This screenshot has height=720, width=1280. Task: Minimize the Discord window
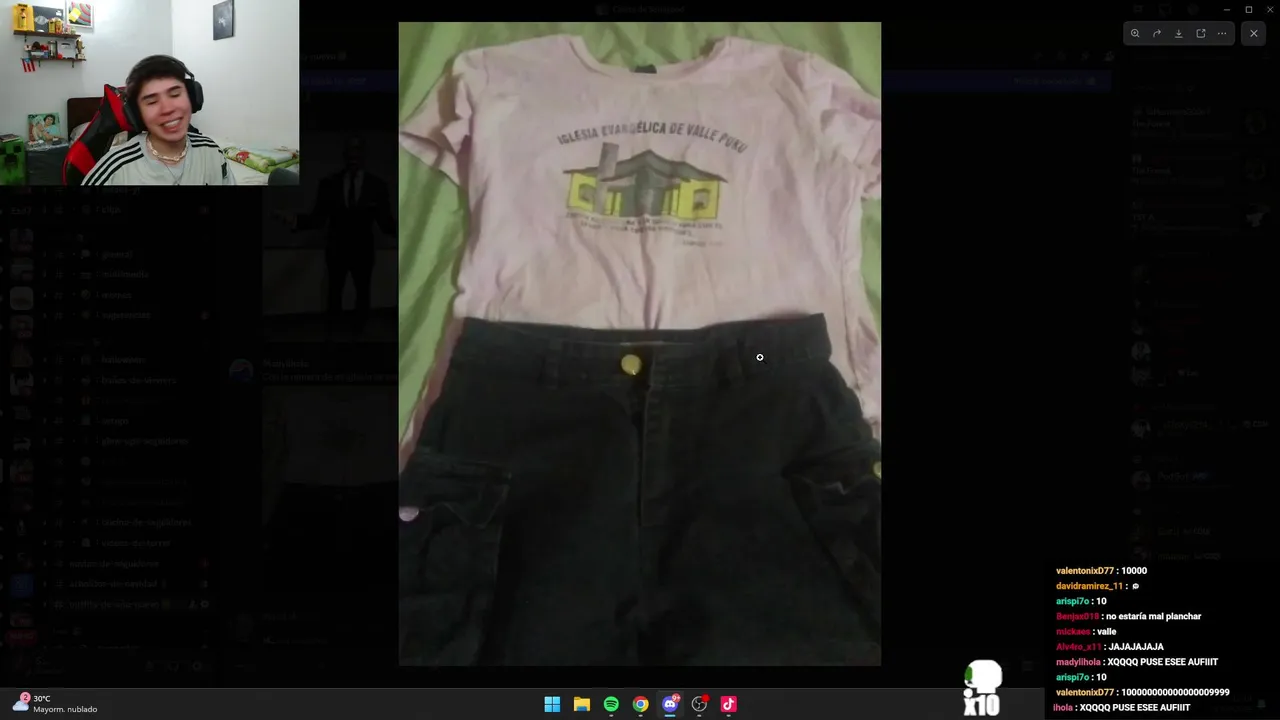(x=1227, y=9)
